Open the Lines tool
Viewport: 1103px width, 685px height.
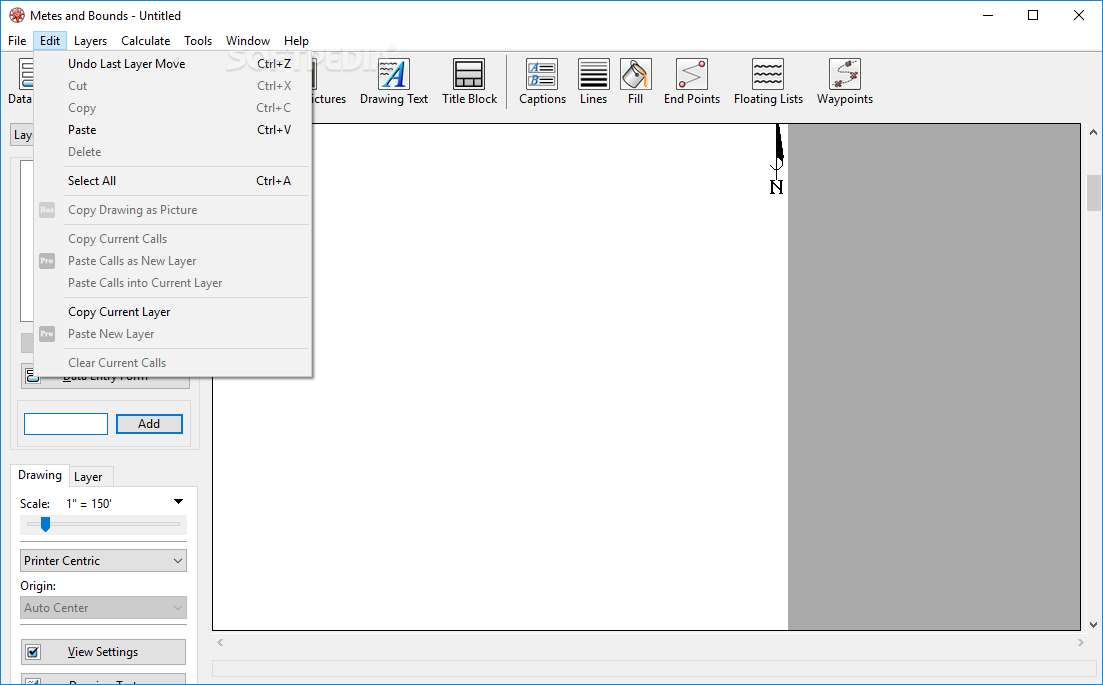click(x=594, y=82)
